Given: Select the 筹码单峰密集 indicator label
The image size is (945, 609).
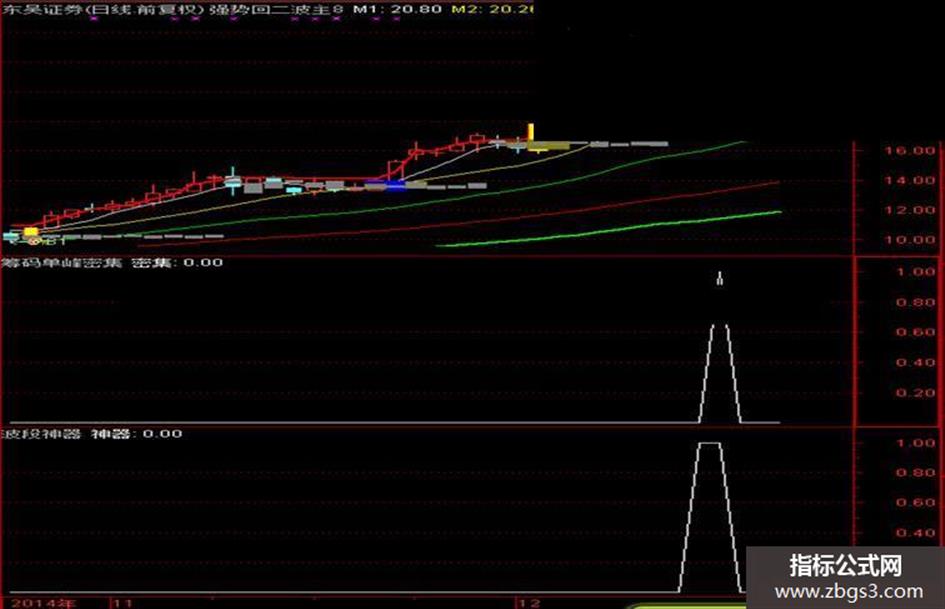Looking at the screenshot, I should point(61,262).
